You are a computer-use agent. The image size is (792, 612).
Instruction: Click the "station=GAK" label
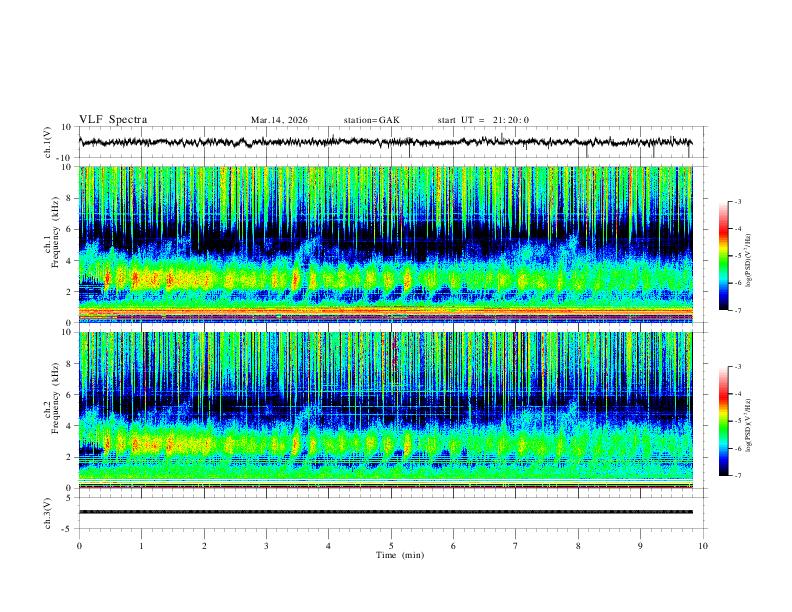[372, 120]
